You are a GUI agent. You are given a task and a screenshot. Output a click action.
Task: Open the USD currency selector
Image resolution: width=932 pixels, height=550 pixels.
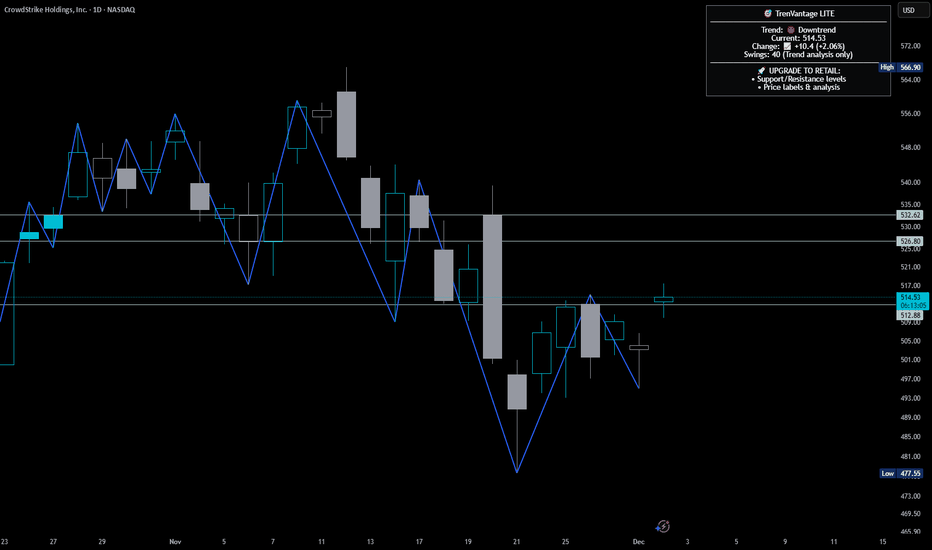(x=909, y=11)
